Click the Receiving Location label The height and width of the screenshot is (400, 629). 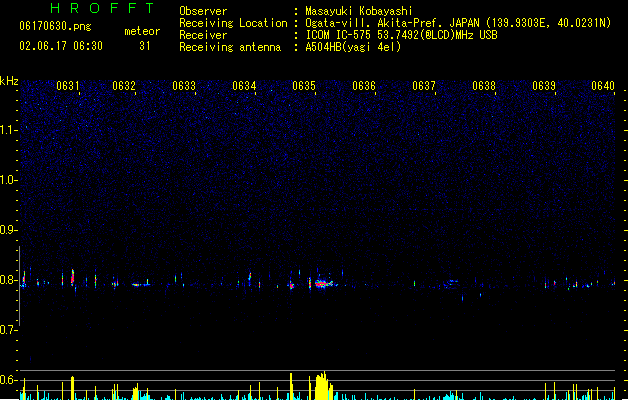pyautogui.click(x=233, y=23)
